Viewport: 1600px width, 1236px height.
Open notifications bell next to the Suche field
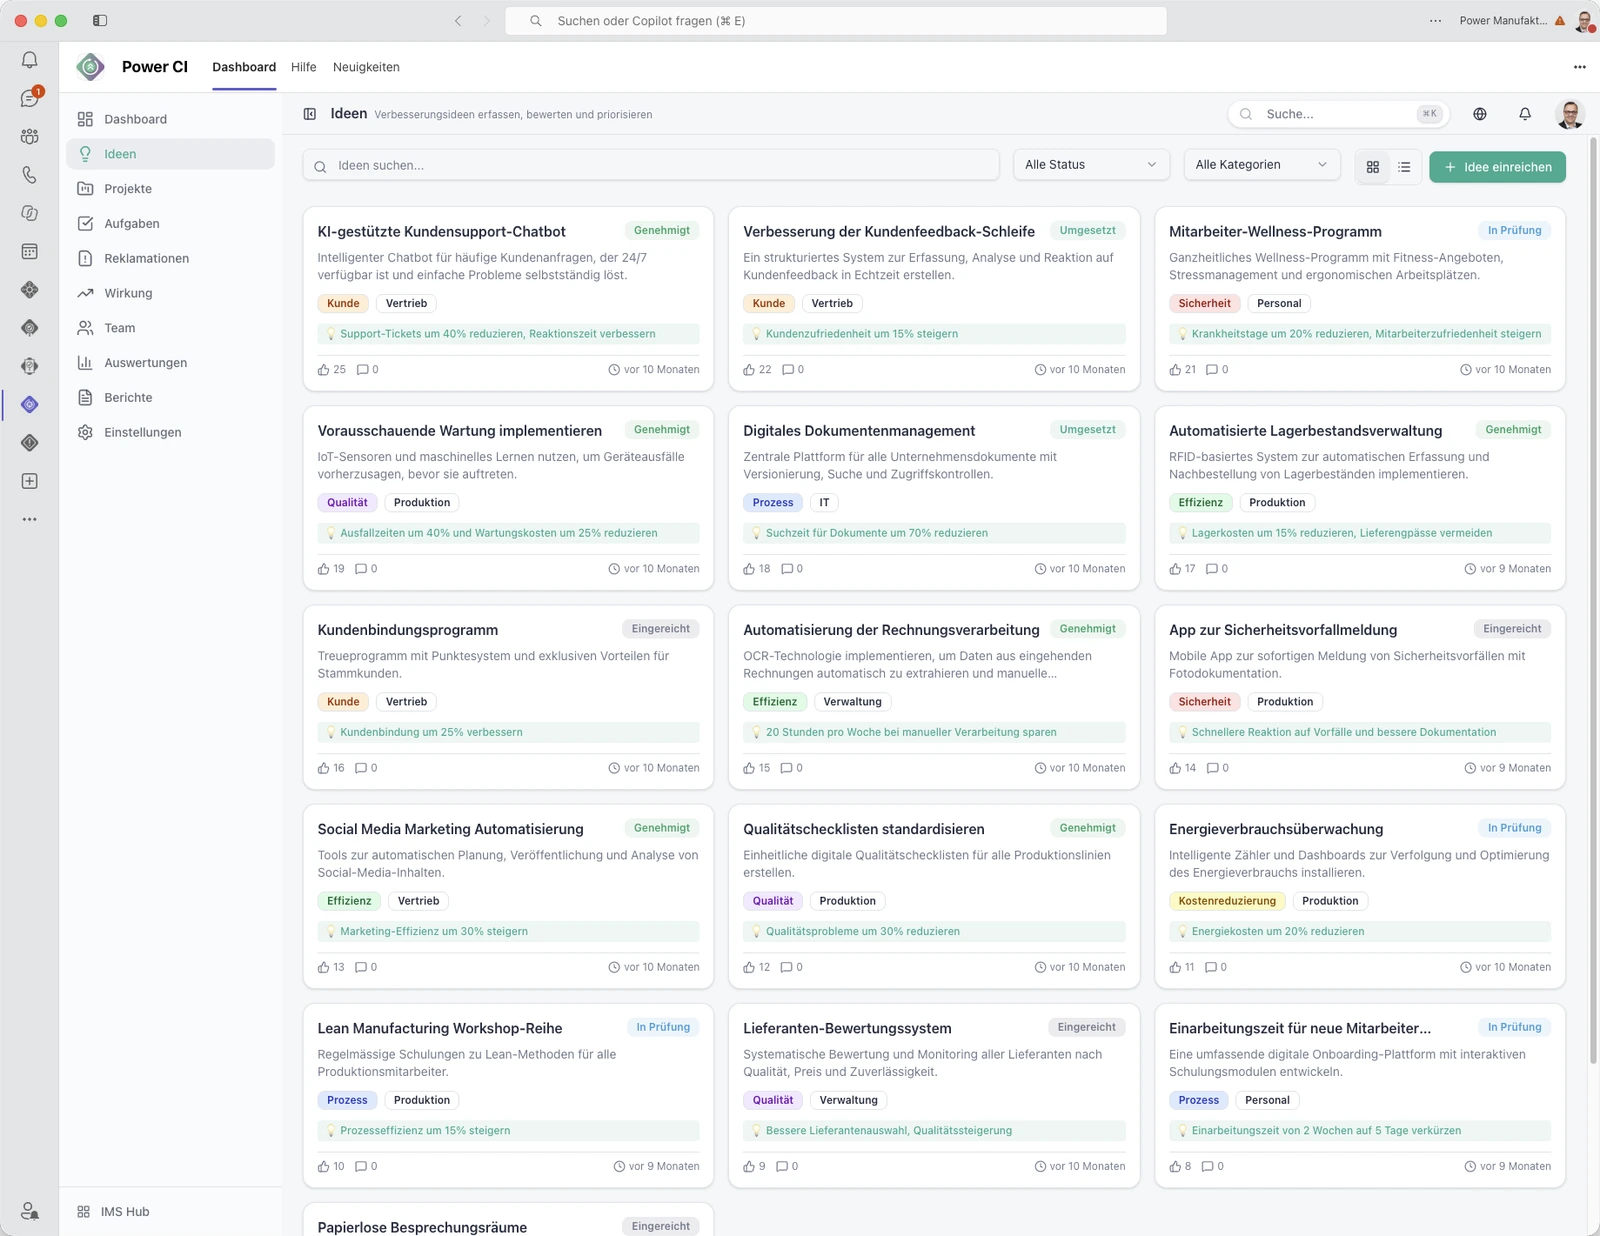[x=1525, y=114]
